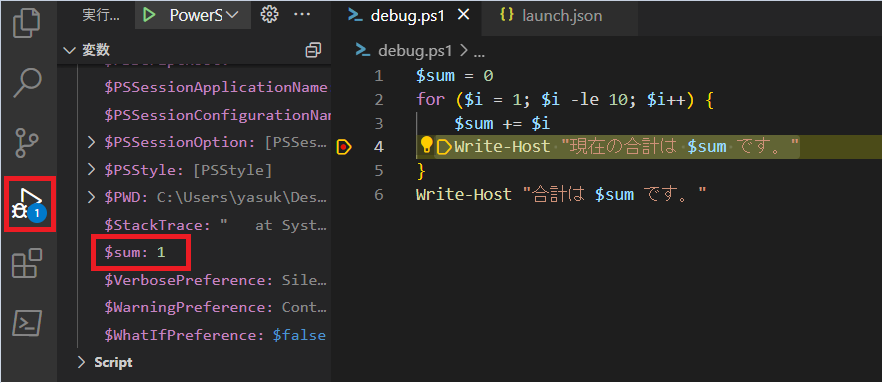882x383 pixels.
Task: Click the lightbulb code action on line 4
Action: point(427,146)
